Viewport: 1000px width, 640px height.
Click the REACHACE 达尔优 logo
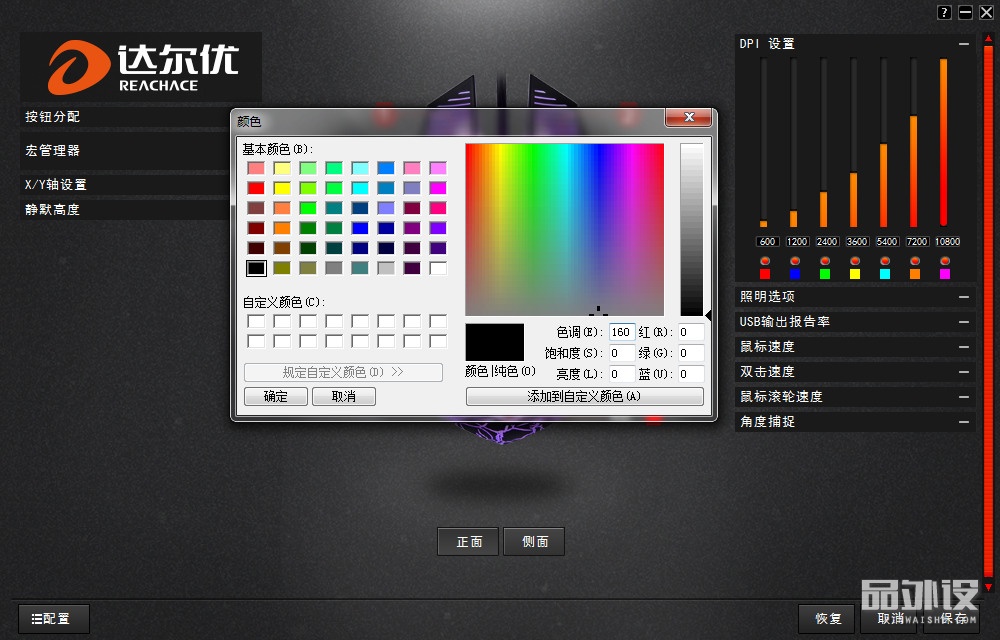(x=142, y=67)
